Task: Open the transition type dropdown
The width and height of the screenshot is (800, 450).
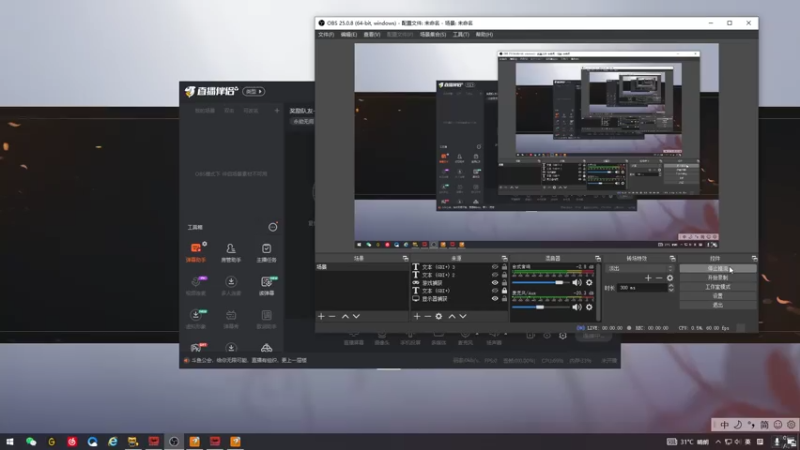Action: 640,268
